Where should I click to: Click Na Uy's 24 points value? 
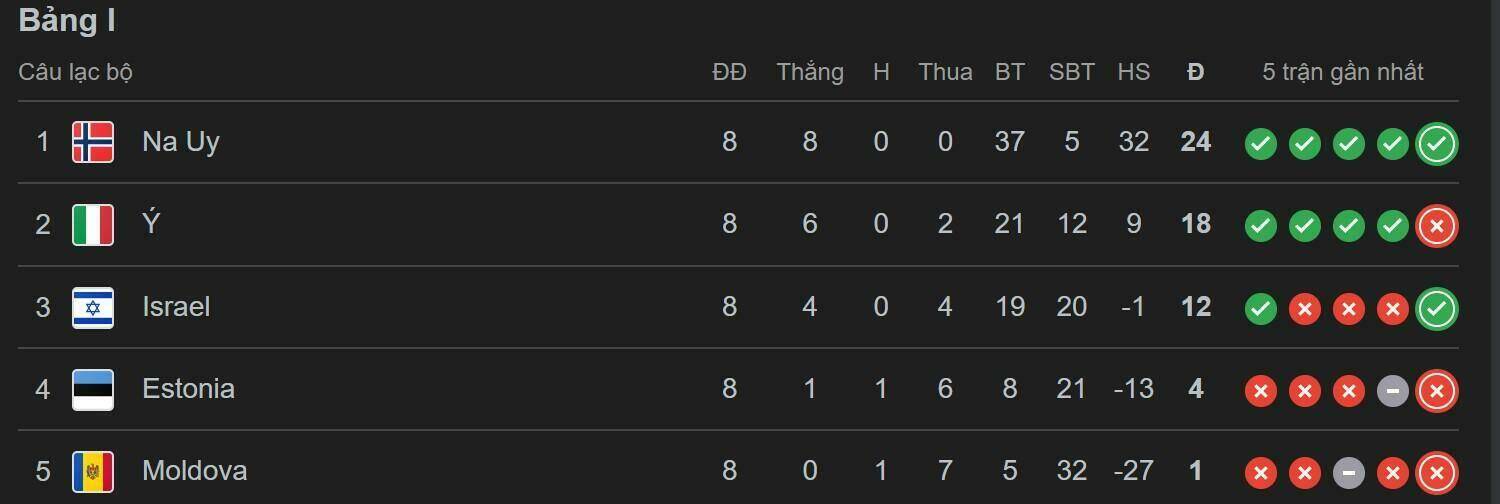[x=1195, y=142]
